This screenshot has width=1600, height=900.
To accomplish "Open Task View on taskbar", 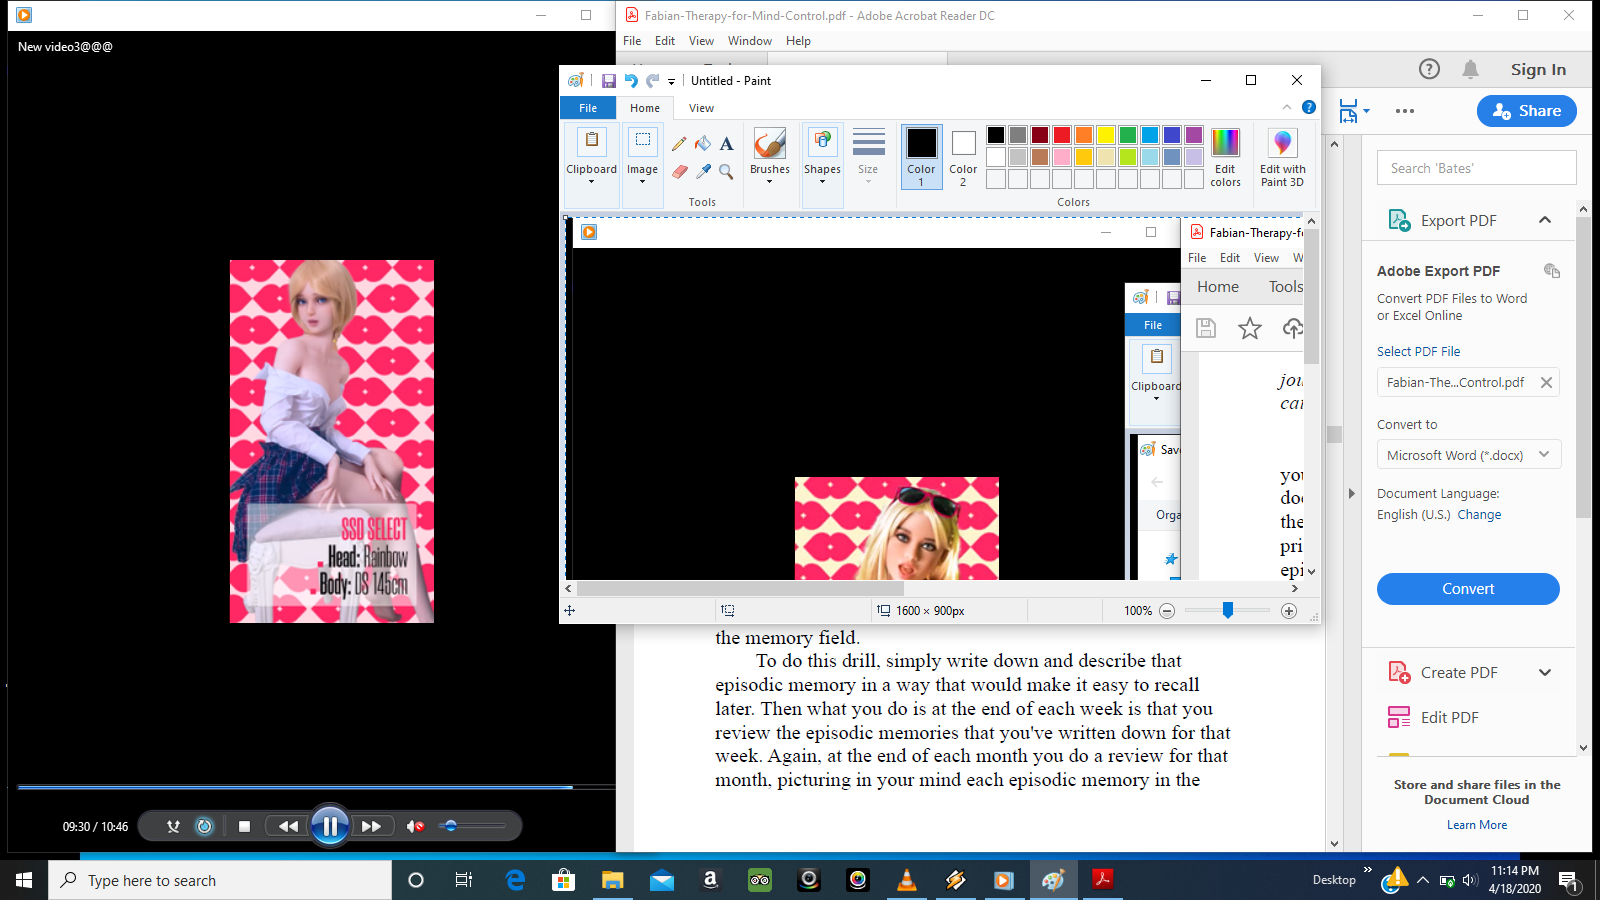I will (464, 880).
